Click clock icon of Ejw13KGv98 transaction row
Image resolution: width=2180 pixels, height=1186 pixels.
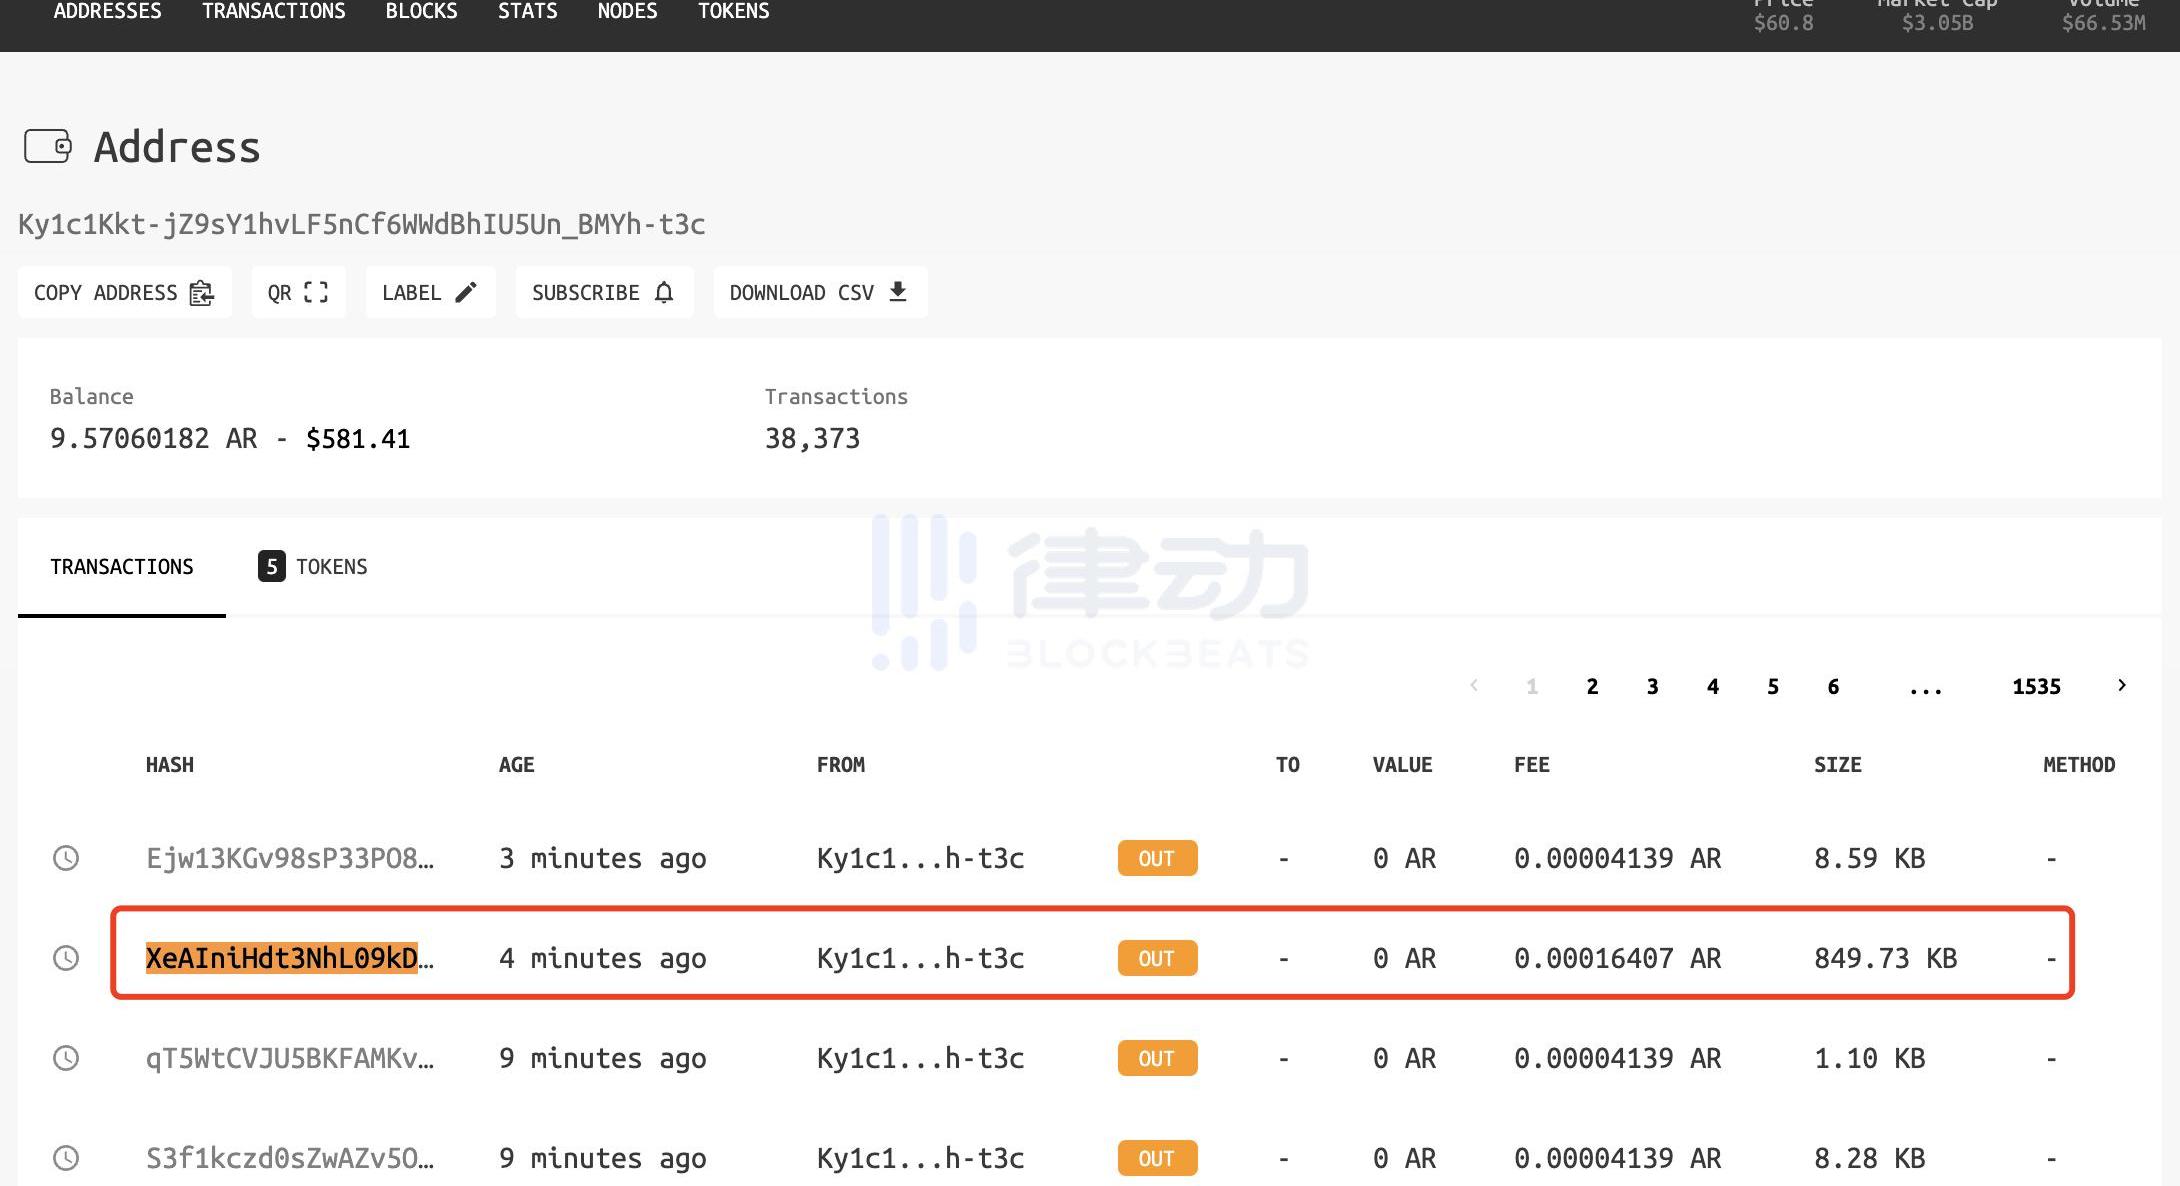pos(66,858)
